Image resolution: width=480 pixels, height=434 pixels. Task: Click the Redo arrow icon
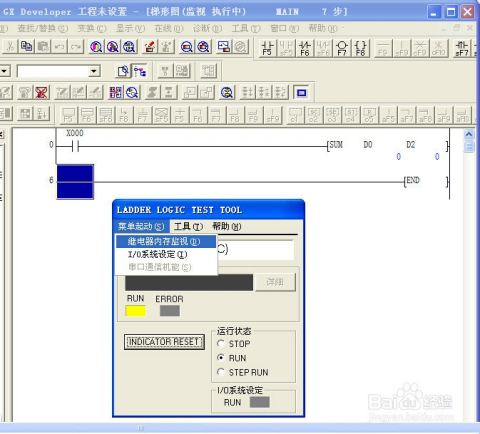pos(76,47)
